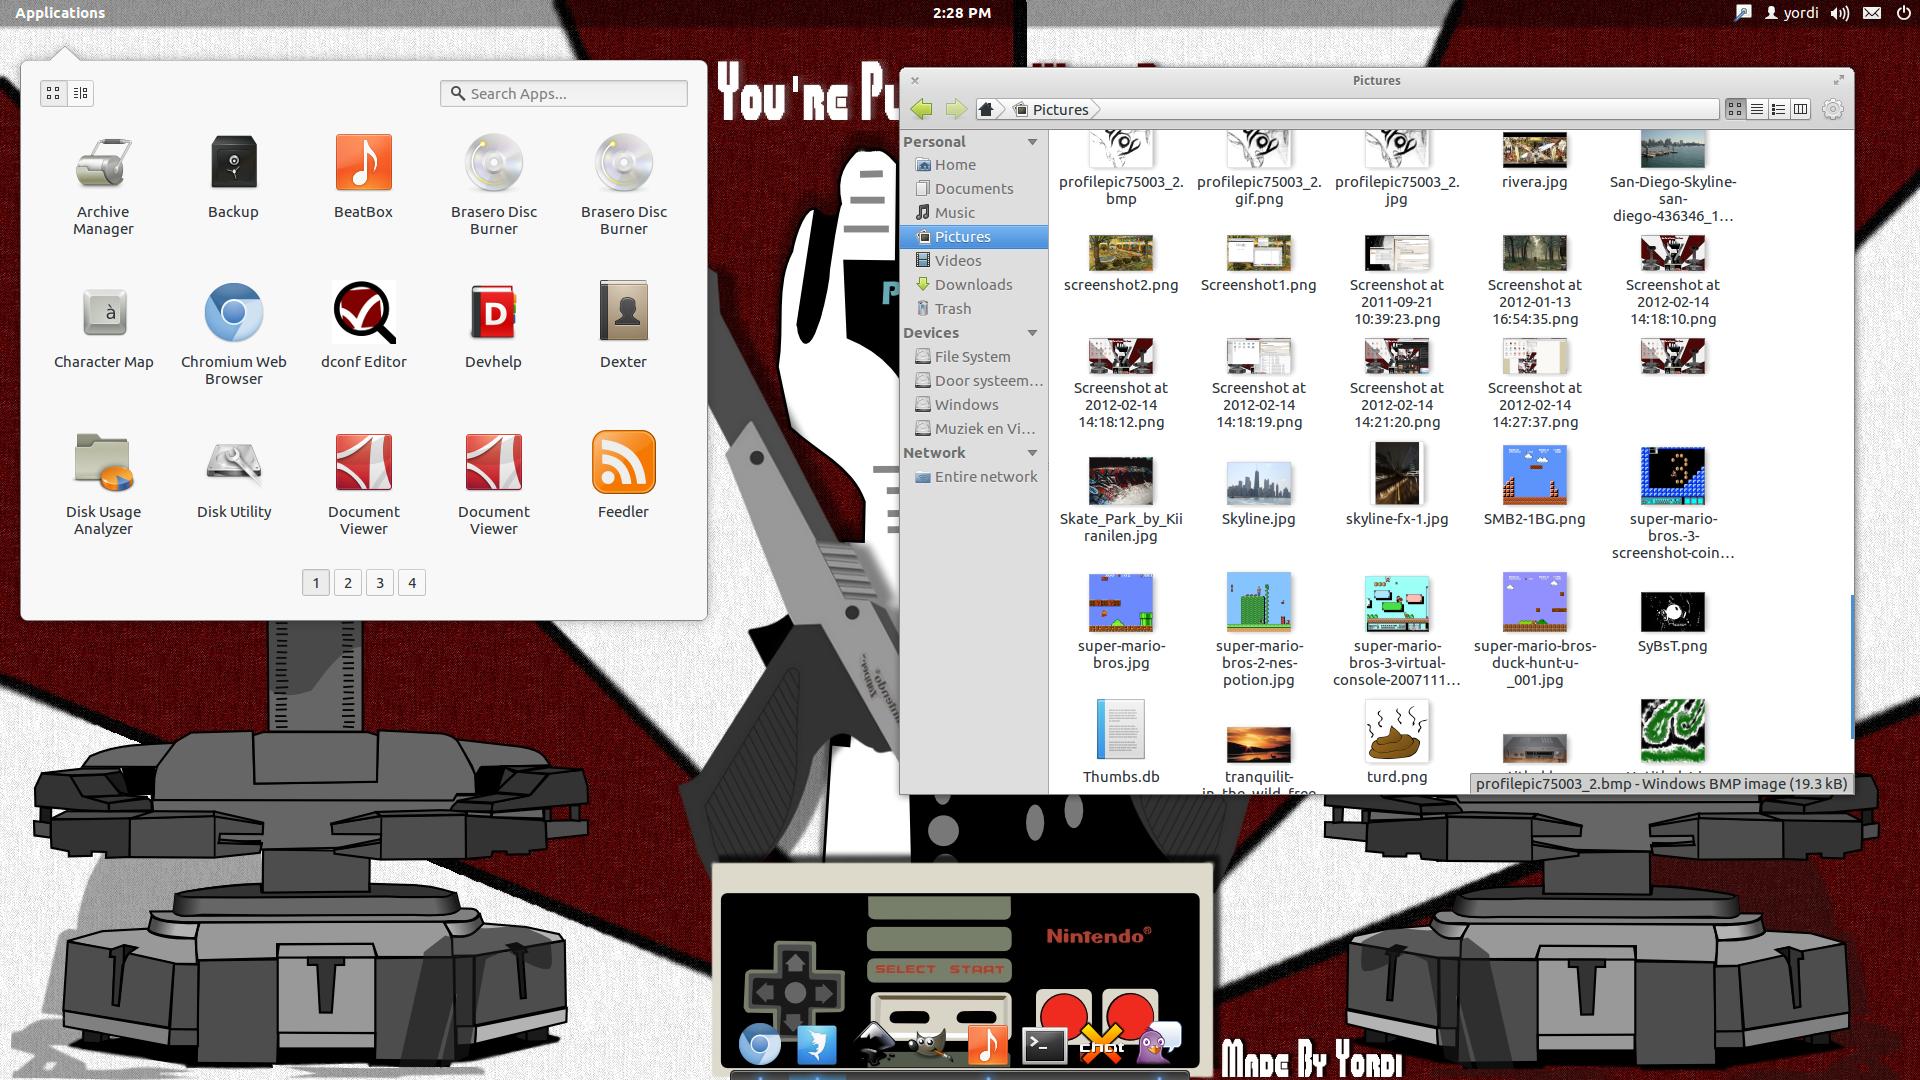Open the Marlin file manager from the dock
1920x1080 pixels.
pos(817,1045)
